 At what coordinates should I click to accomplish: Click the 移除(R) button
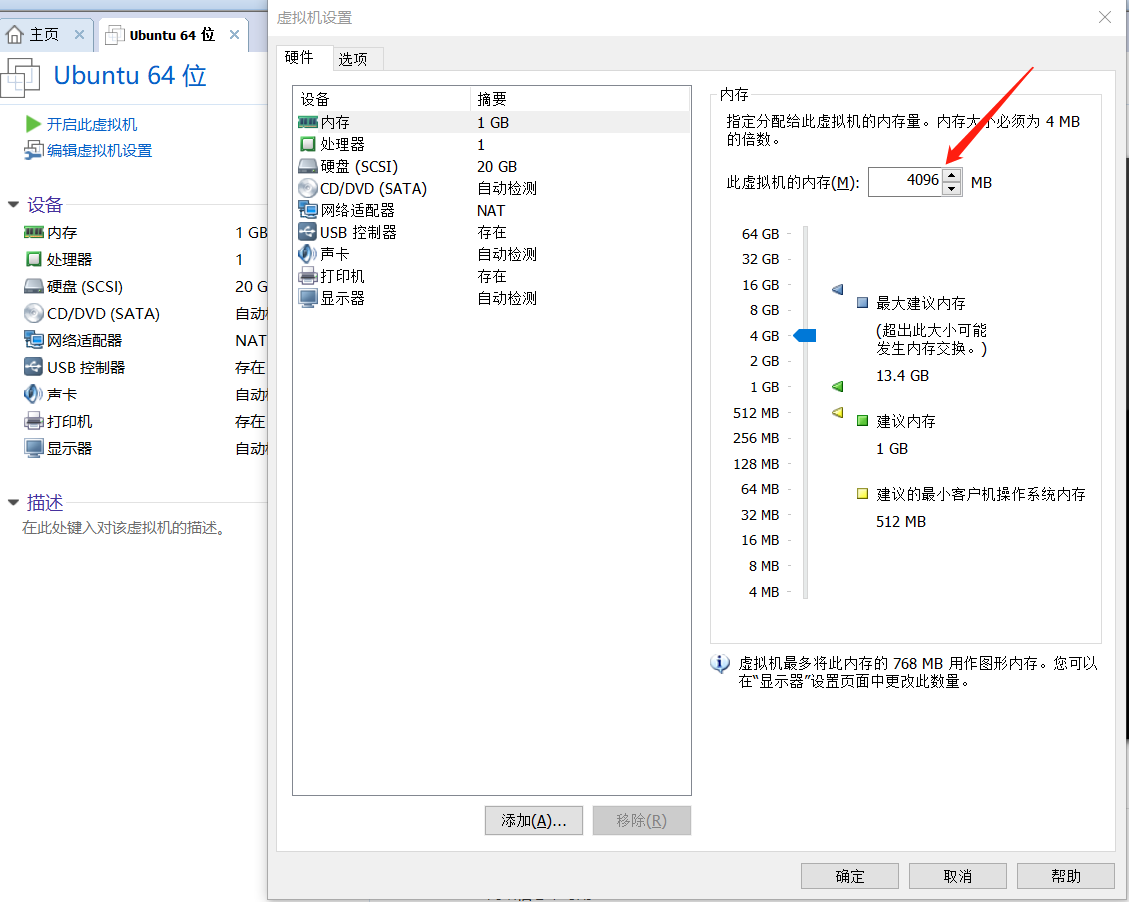click(x=642, y=820)
